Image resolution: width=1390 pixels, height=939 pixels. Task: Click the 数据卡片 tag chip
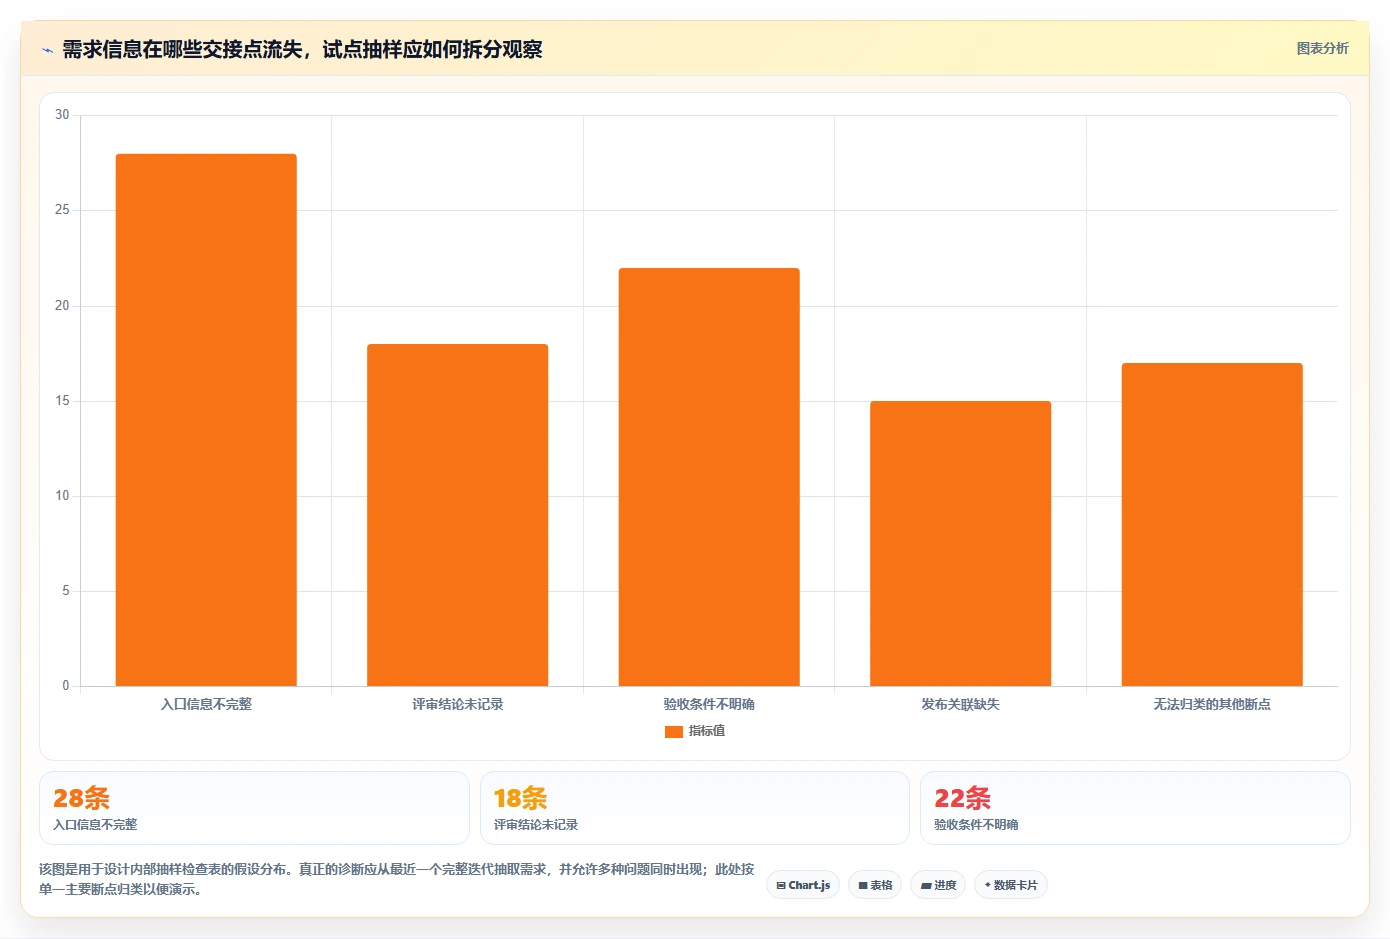tap(1011, 885)
